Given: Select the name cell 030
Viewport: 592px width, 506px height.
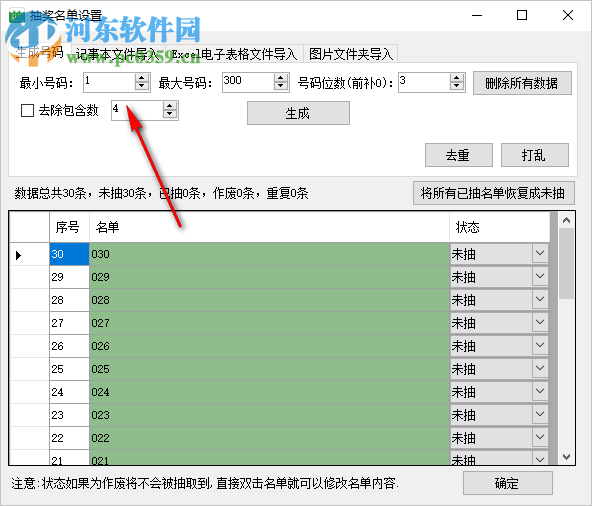Looking at the screenshot, I should (269, 254).
